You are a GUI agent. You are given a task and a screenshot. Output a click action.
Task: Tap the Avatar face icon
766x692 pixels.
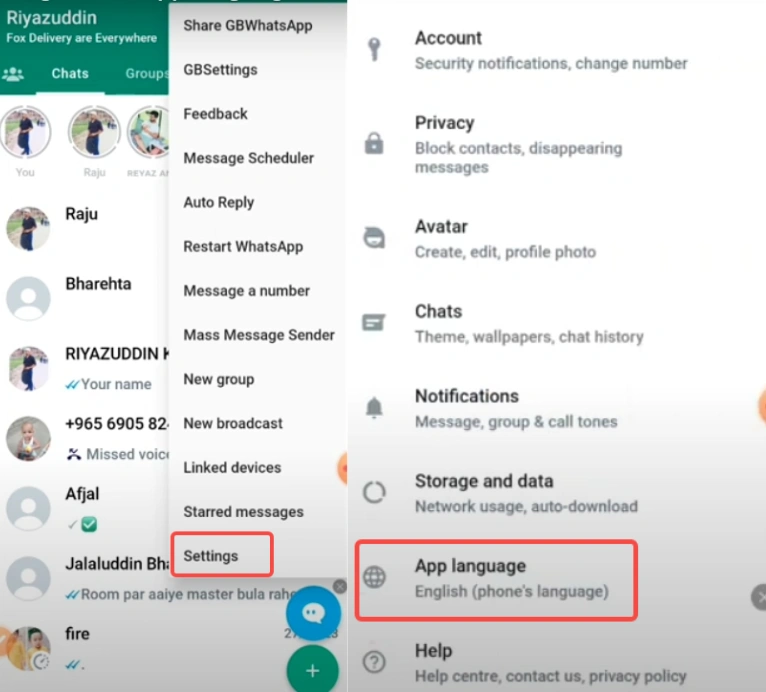(x=374, y=238)
